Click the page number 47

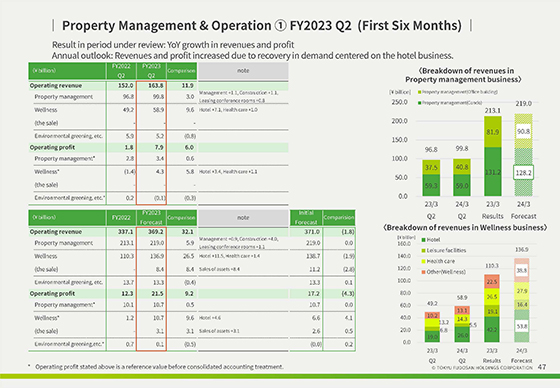[x=542, y=367]
